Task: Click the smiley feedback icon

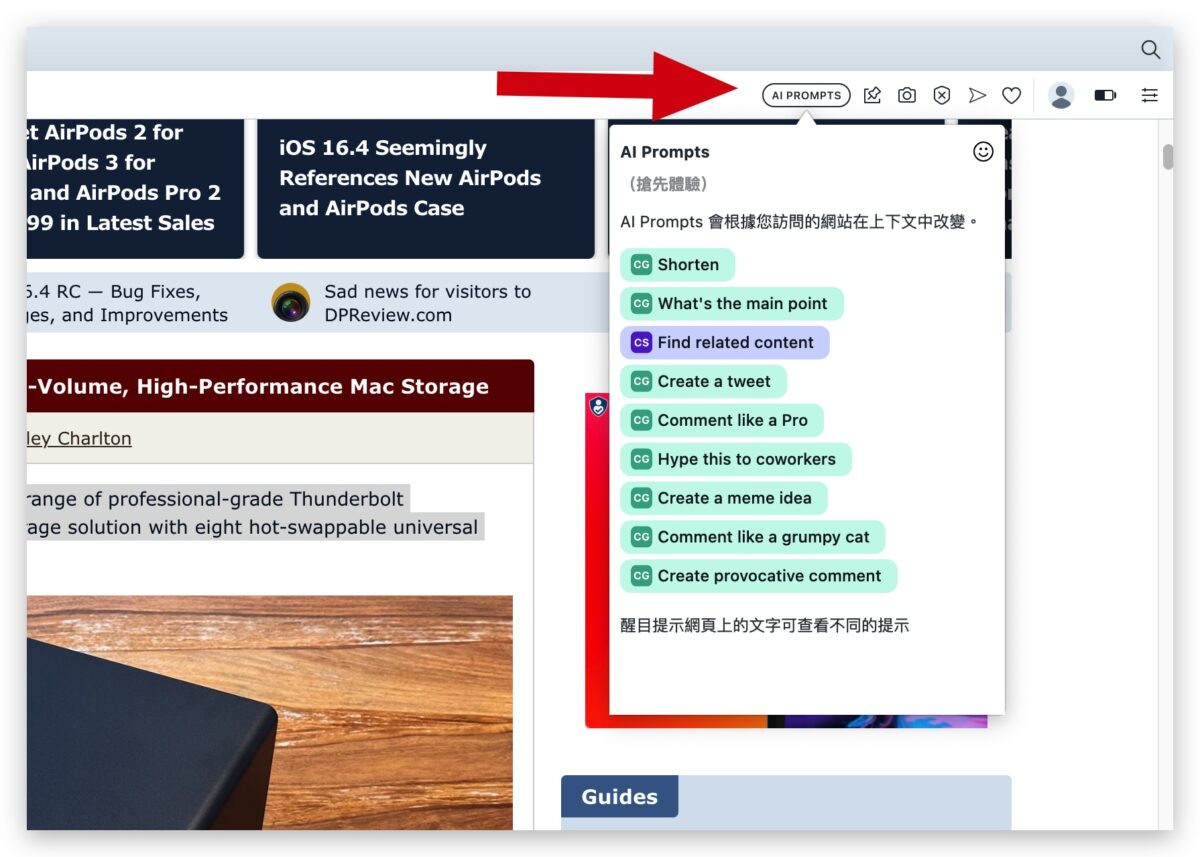Action: click(984, 151)
